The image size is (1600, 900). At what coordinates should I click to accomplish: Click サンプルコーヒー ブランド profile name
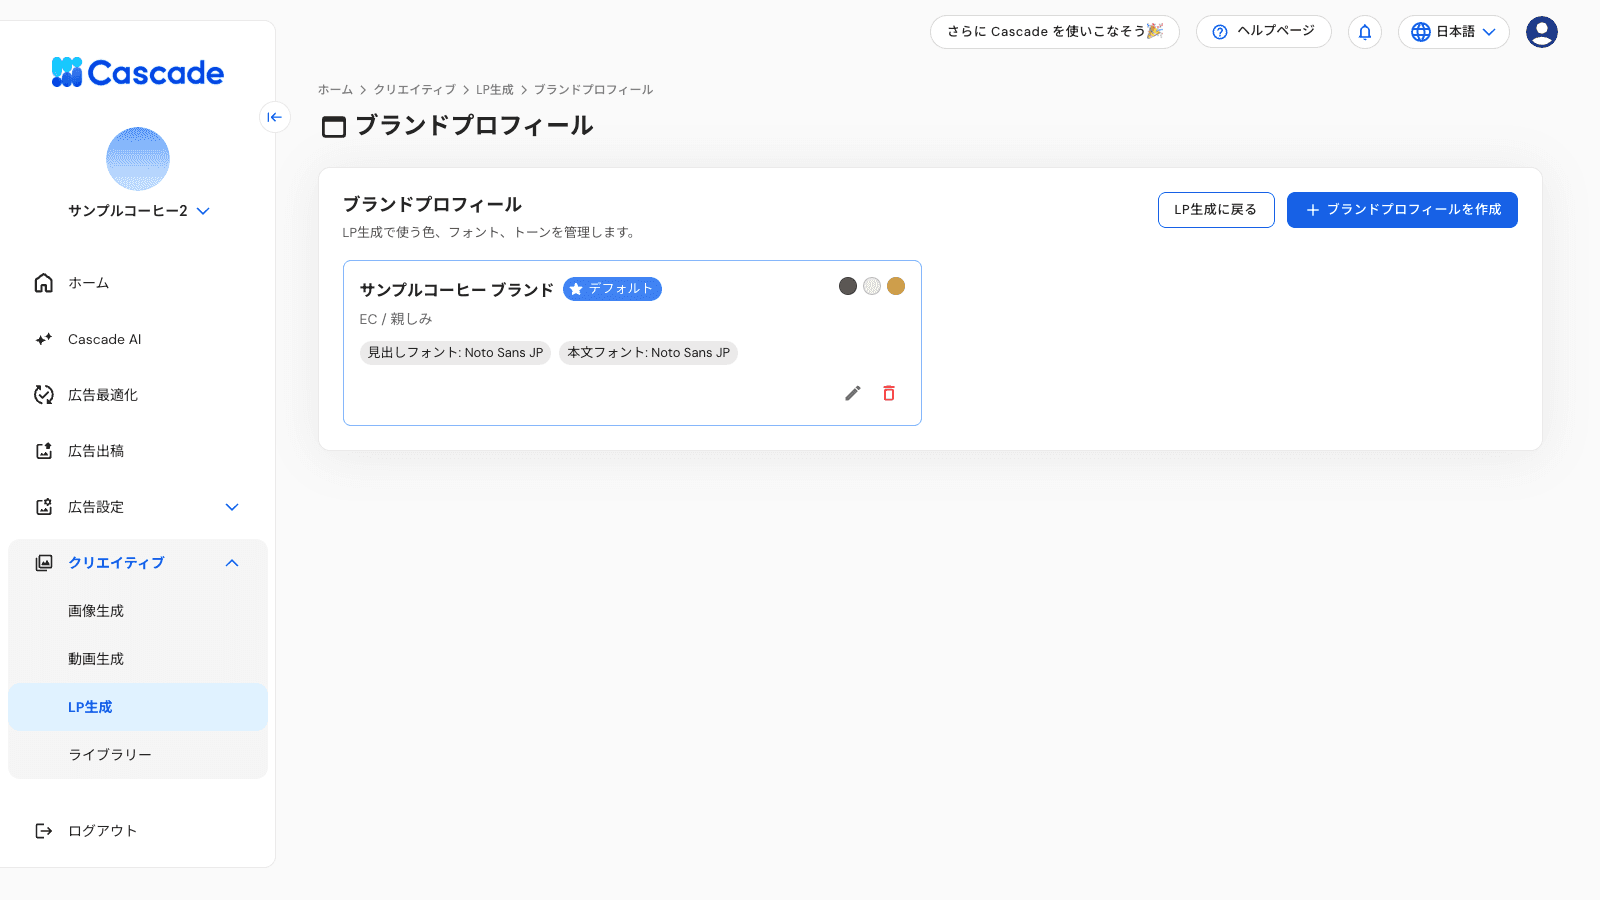[457, 289]
